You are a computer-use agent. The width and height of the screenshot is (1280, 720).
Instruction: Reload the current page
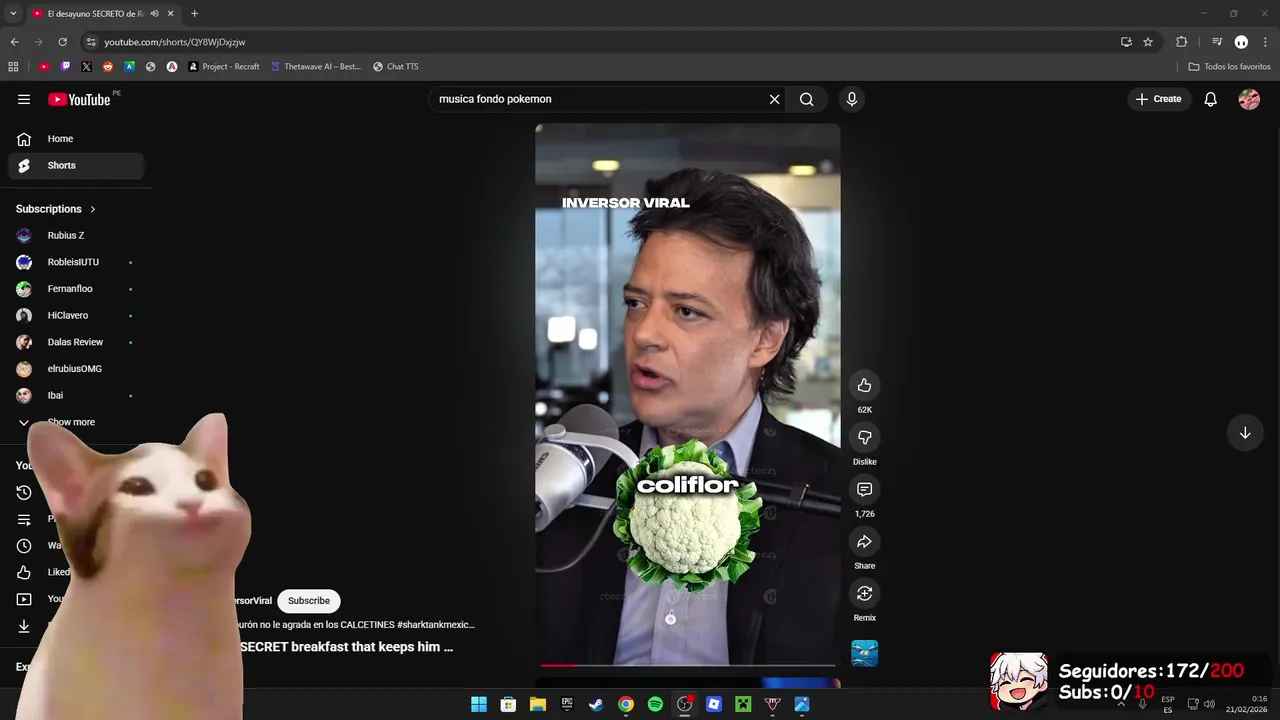click(62, 42)
